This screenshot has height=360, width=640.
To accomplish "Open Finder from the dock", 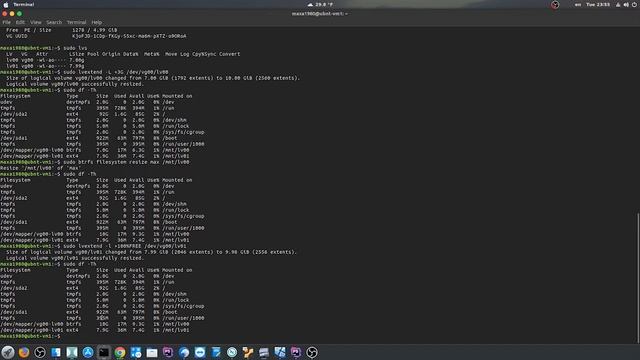I will (x=56, y=352).
